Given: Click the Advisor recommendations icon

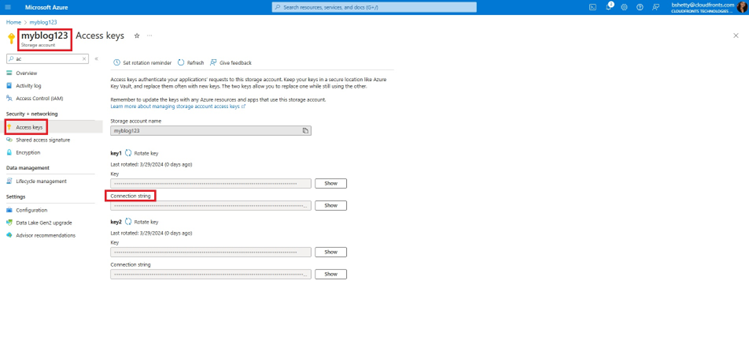Looking at the screenshot, I should tap(9, 235).
